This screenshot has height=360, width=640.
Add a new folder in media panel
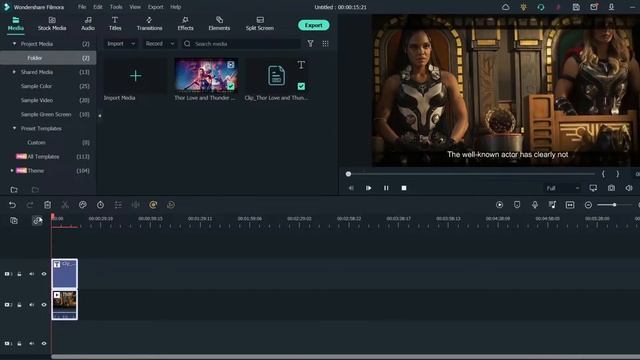click(14, 190)
